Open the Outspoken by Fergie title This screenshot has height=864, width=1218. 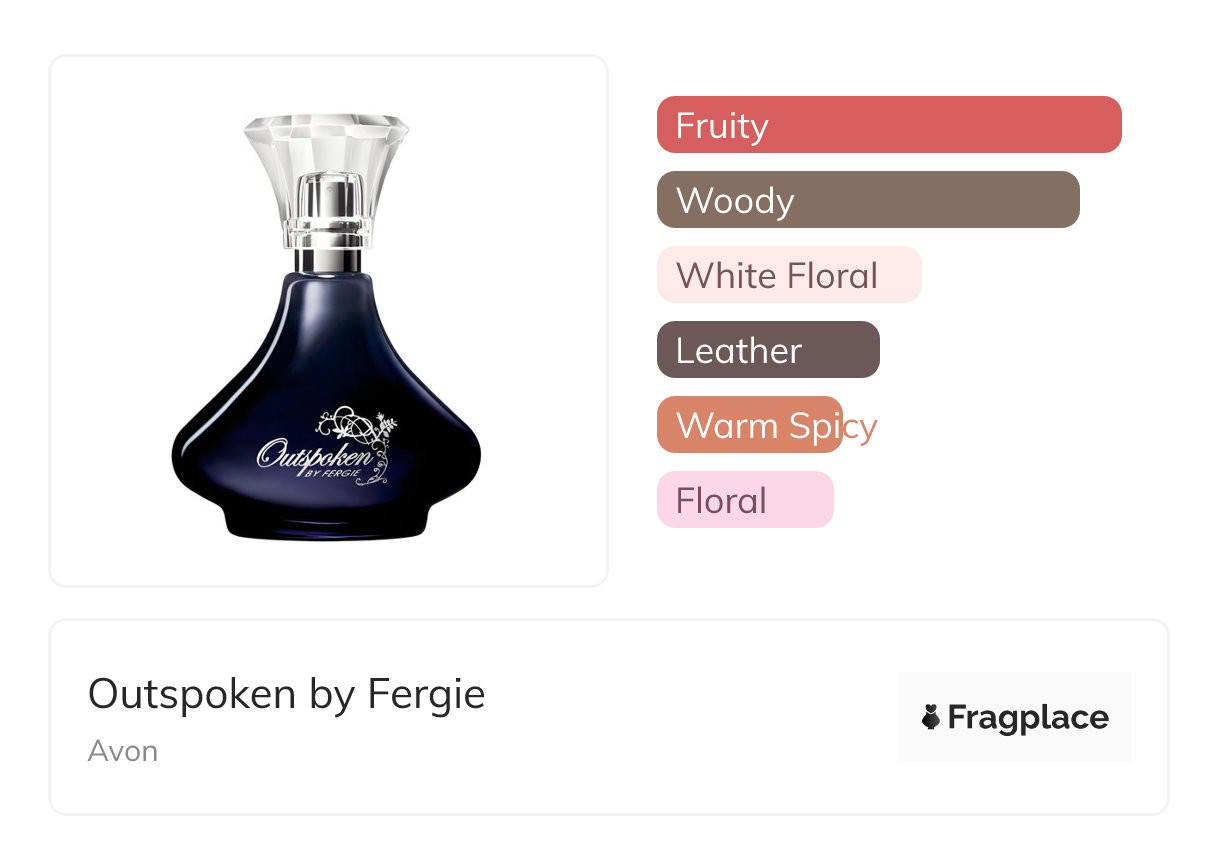(286, 694)
